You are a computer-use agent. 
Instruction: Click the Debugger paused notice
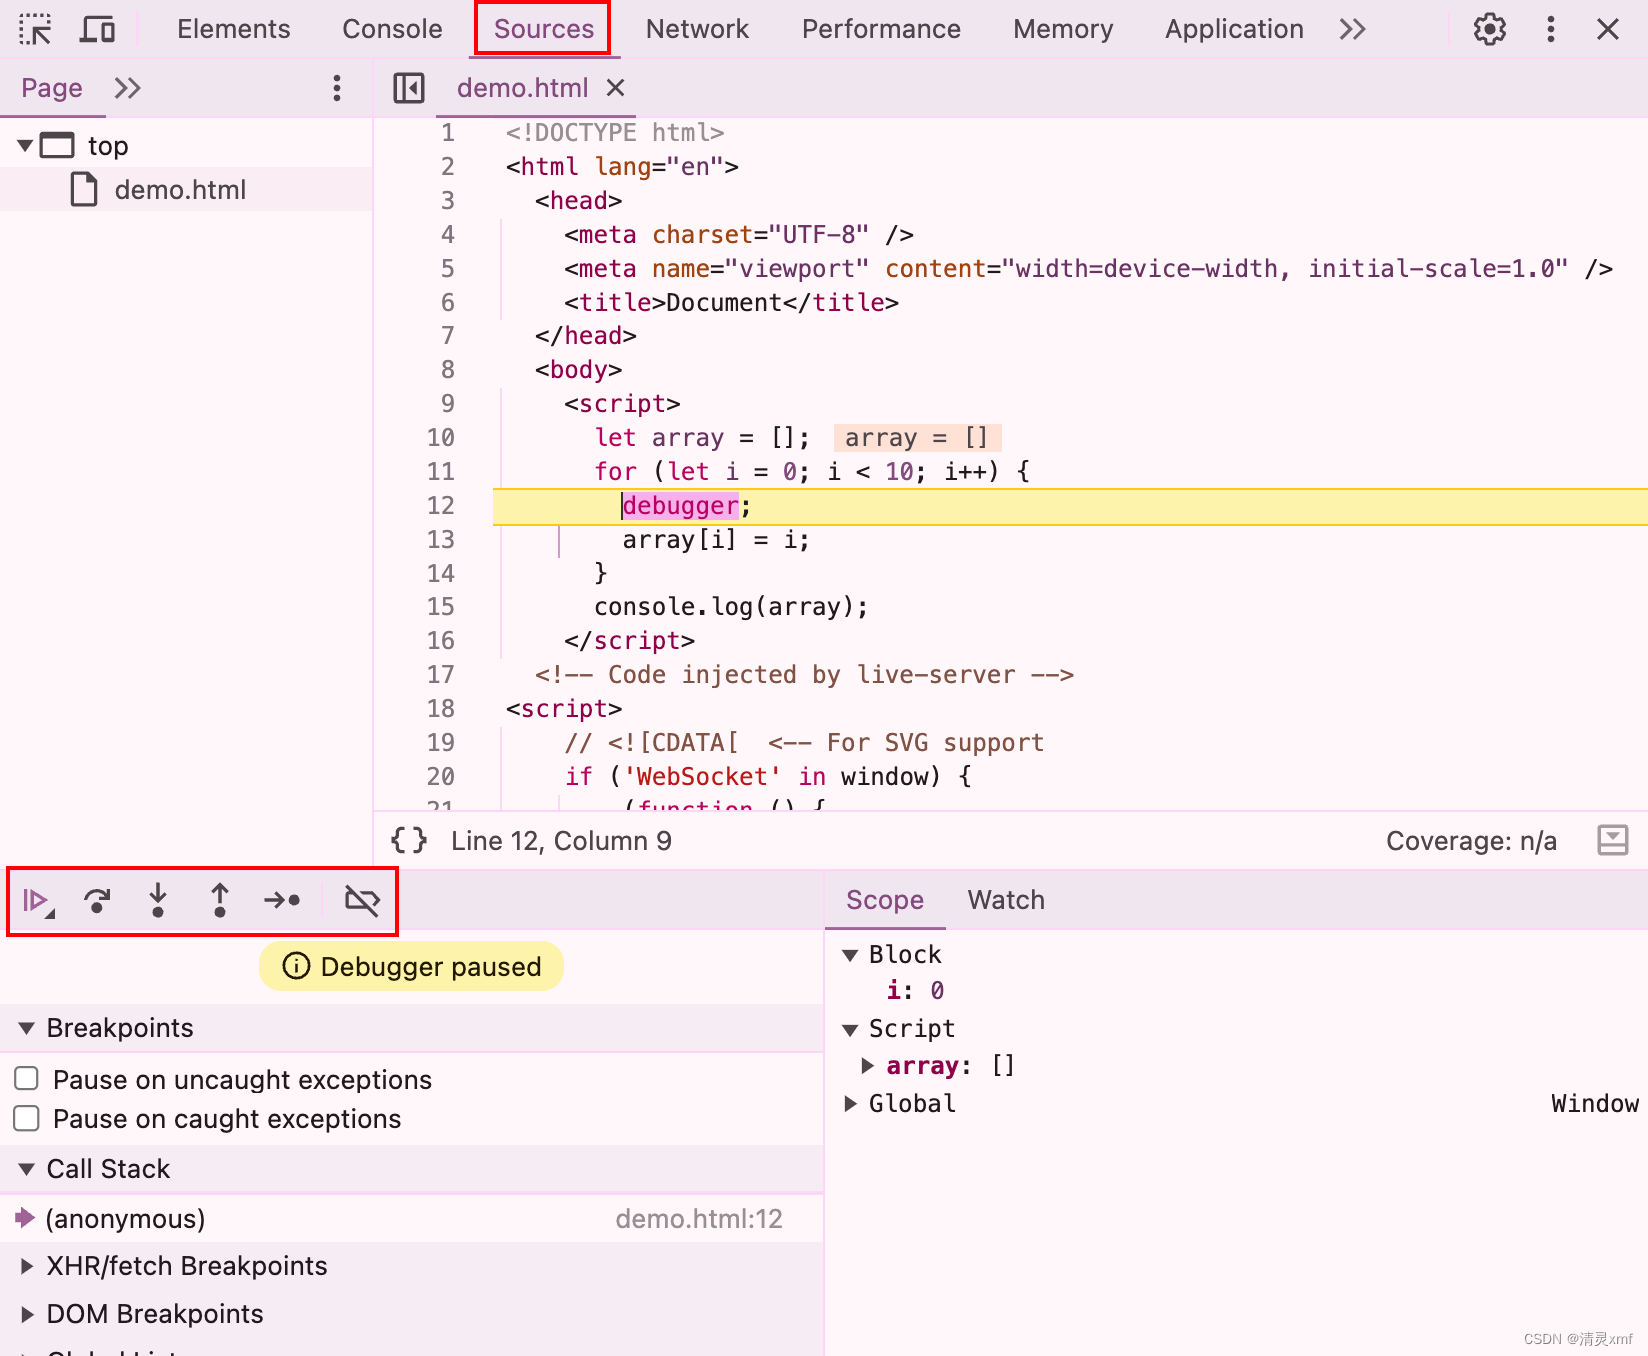(x=411, y=966)
